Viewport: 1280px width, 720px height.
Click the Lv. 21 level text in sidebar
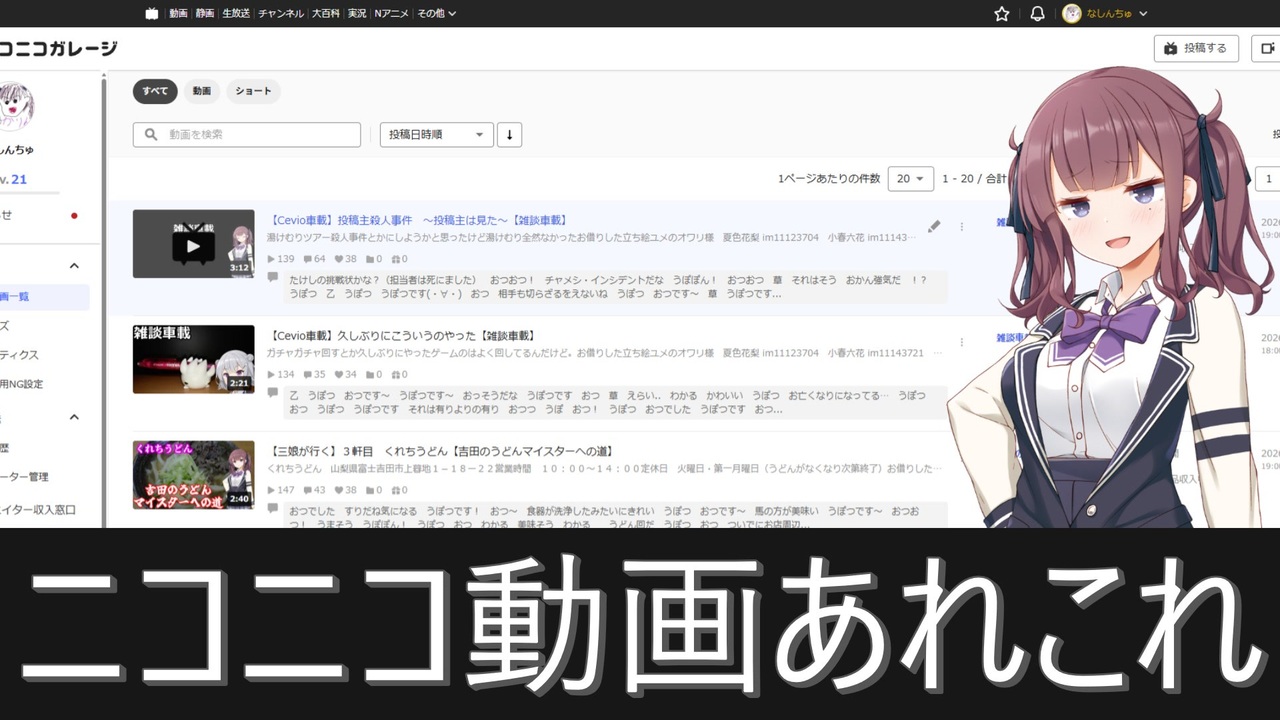[14, 179]
